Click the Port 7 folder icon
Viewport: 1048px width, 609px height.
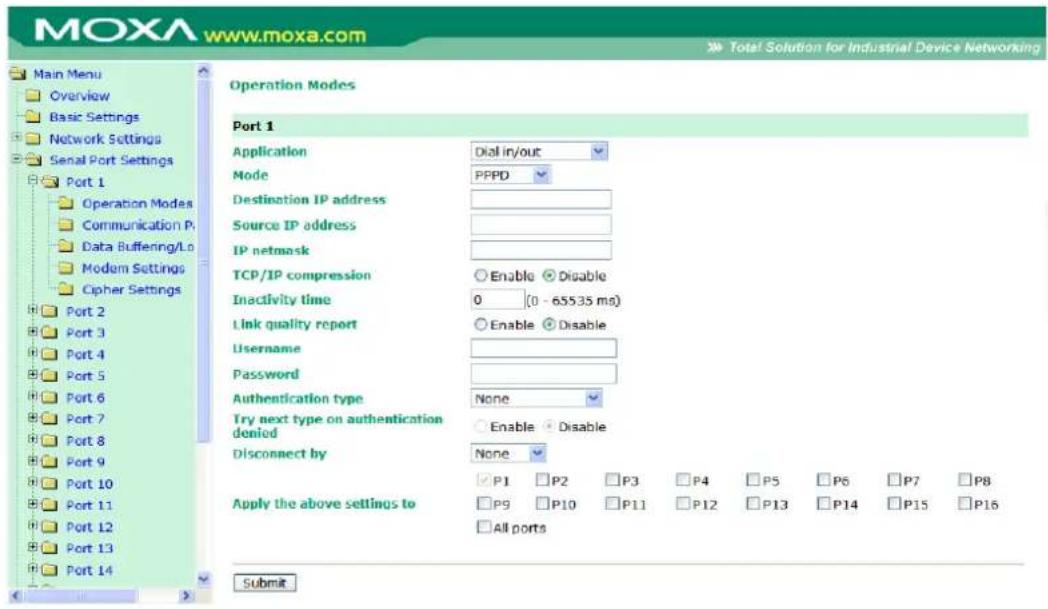point(50,419)
